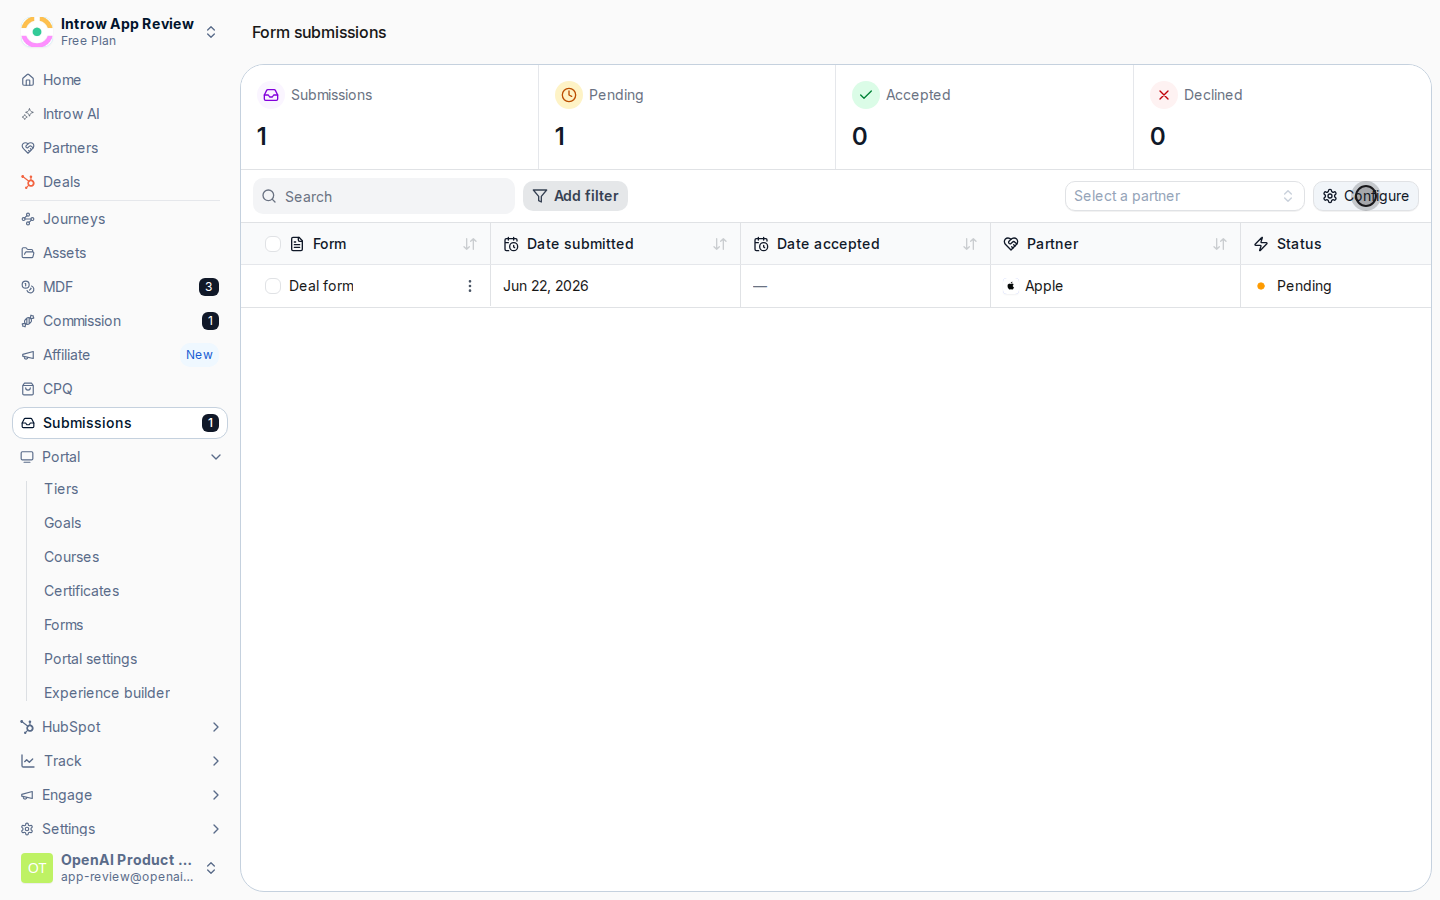Sort by the Partner column arrows
This screenshot has width=1440, height=900.
(1220, 244)
